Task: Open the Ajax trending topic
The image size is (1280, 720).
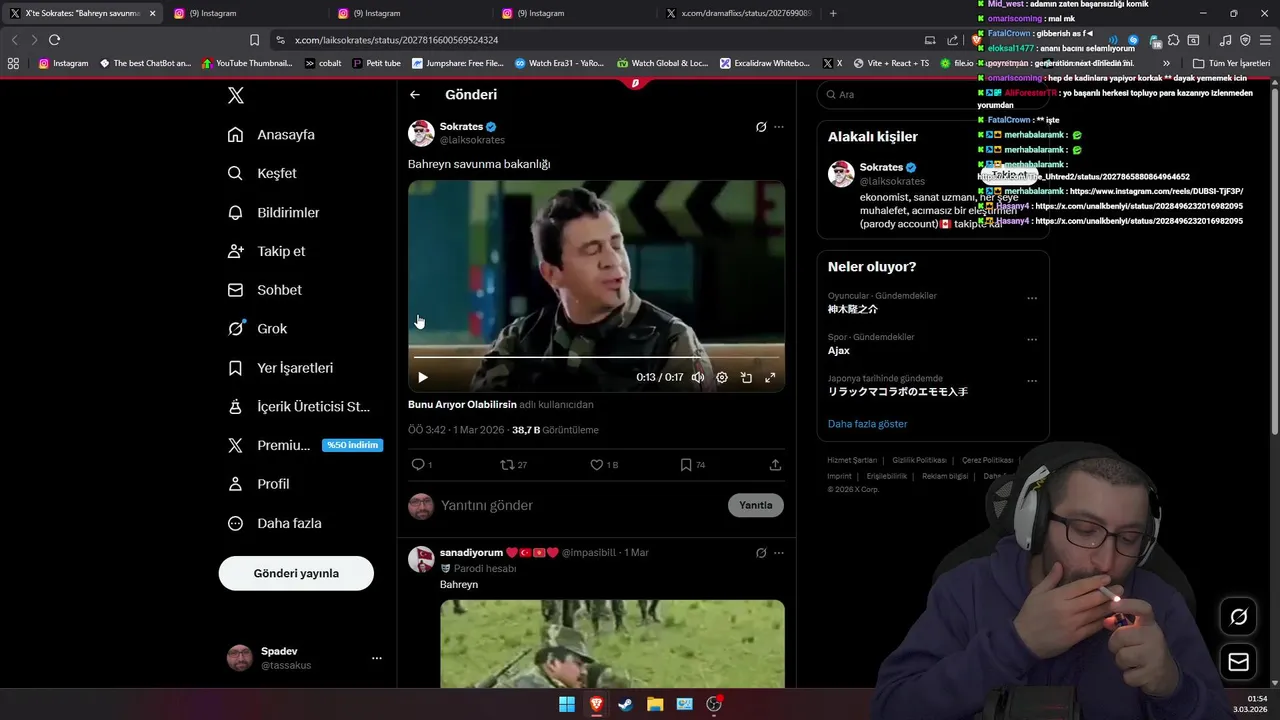Action: [x=839, y=351]
